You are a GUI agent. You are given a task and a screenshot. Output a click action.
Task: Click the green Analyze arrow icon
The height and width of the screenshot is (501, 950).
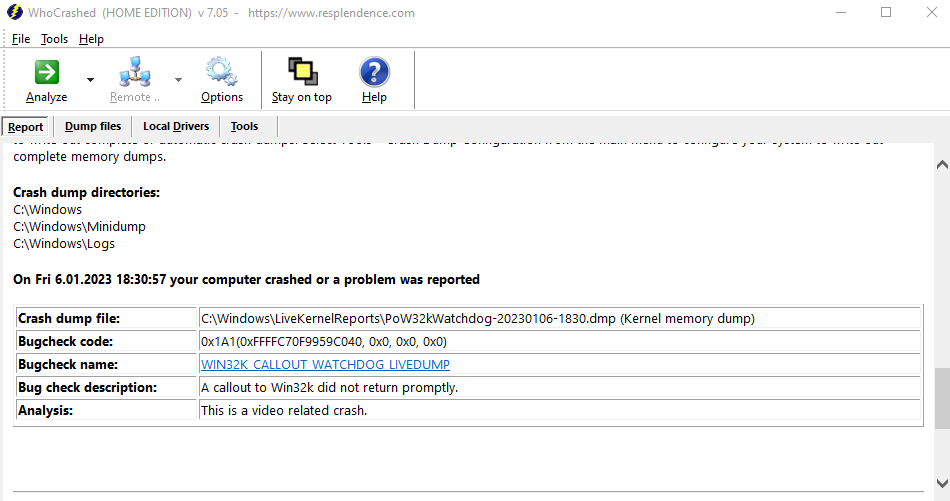pos(46,72)
